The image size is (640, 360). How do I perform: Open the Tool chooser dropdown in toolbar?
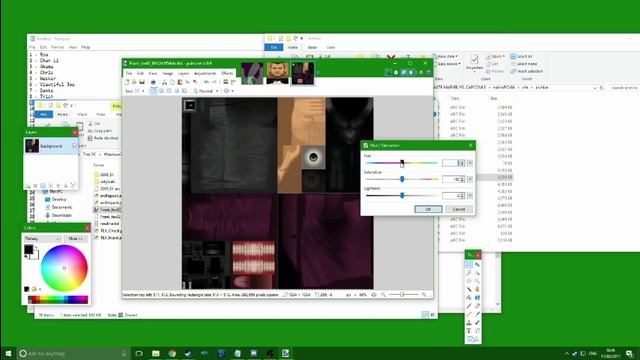[x=139, y=91]
